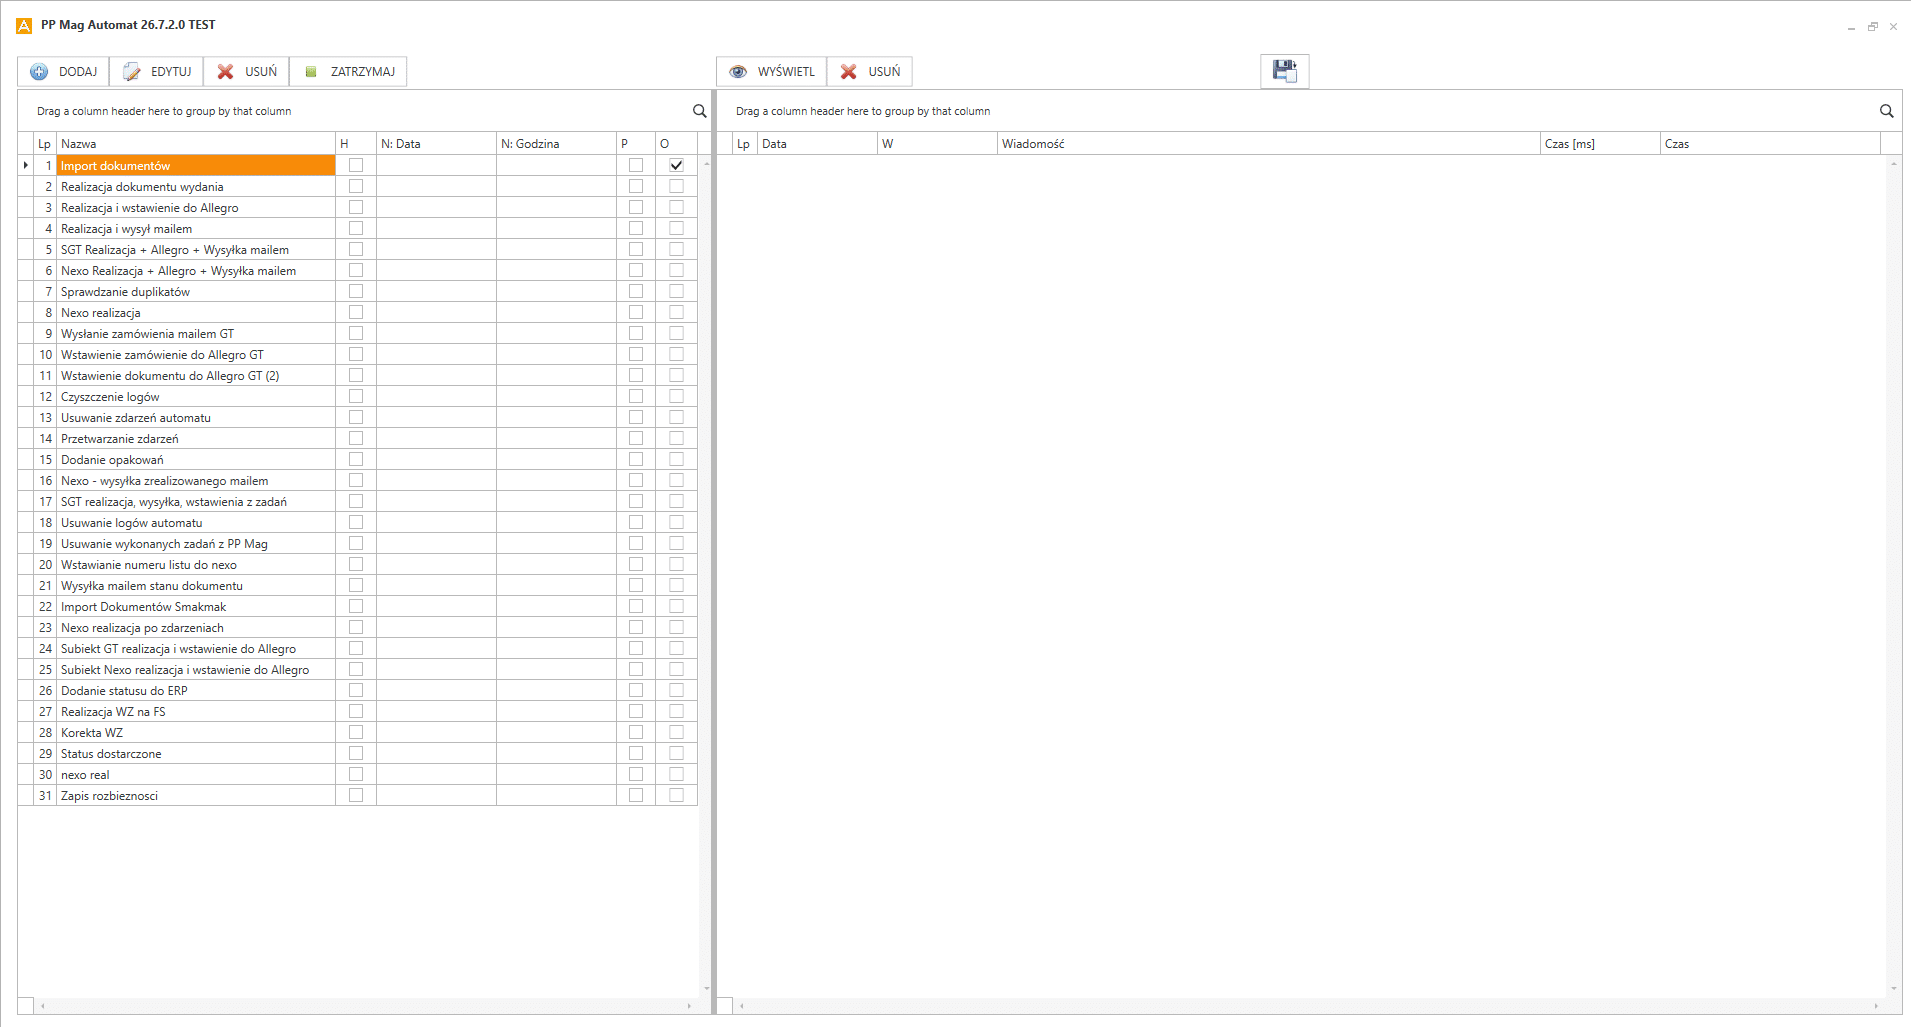Check the P checkbox for Realizacja dokumentu wydania
1911x1027 pixels.
click(x=636, y=186)
